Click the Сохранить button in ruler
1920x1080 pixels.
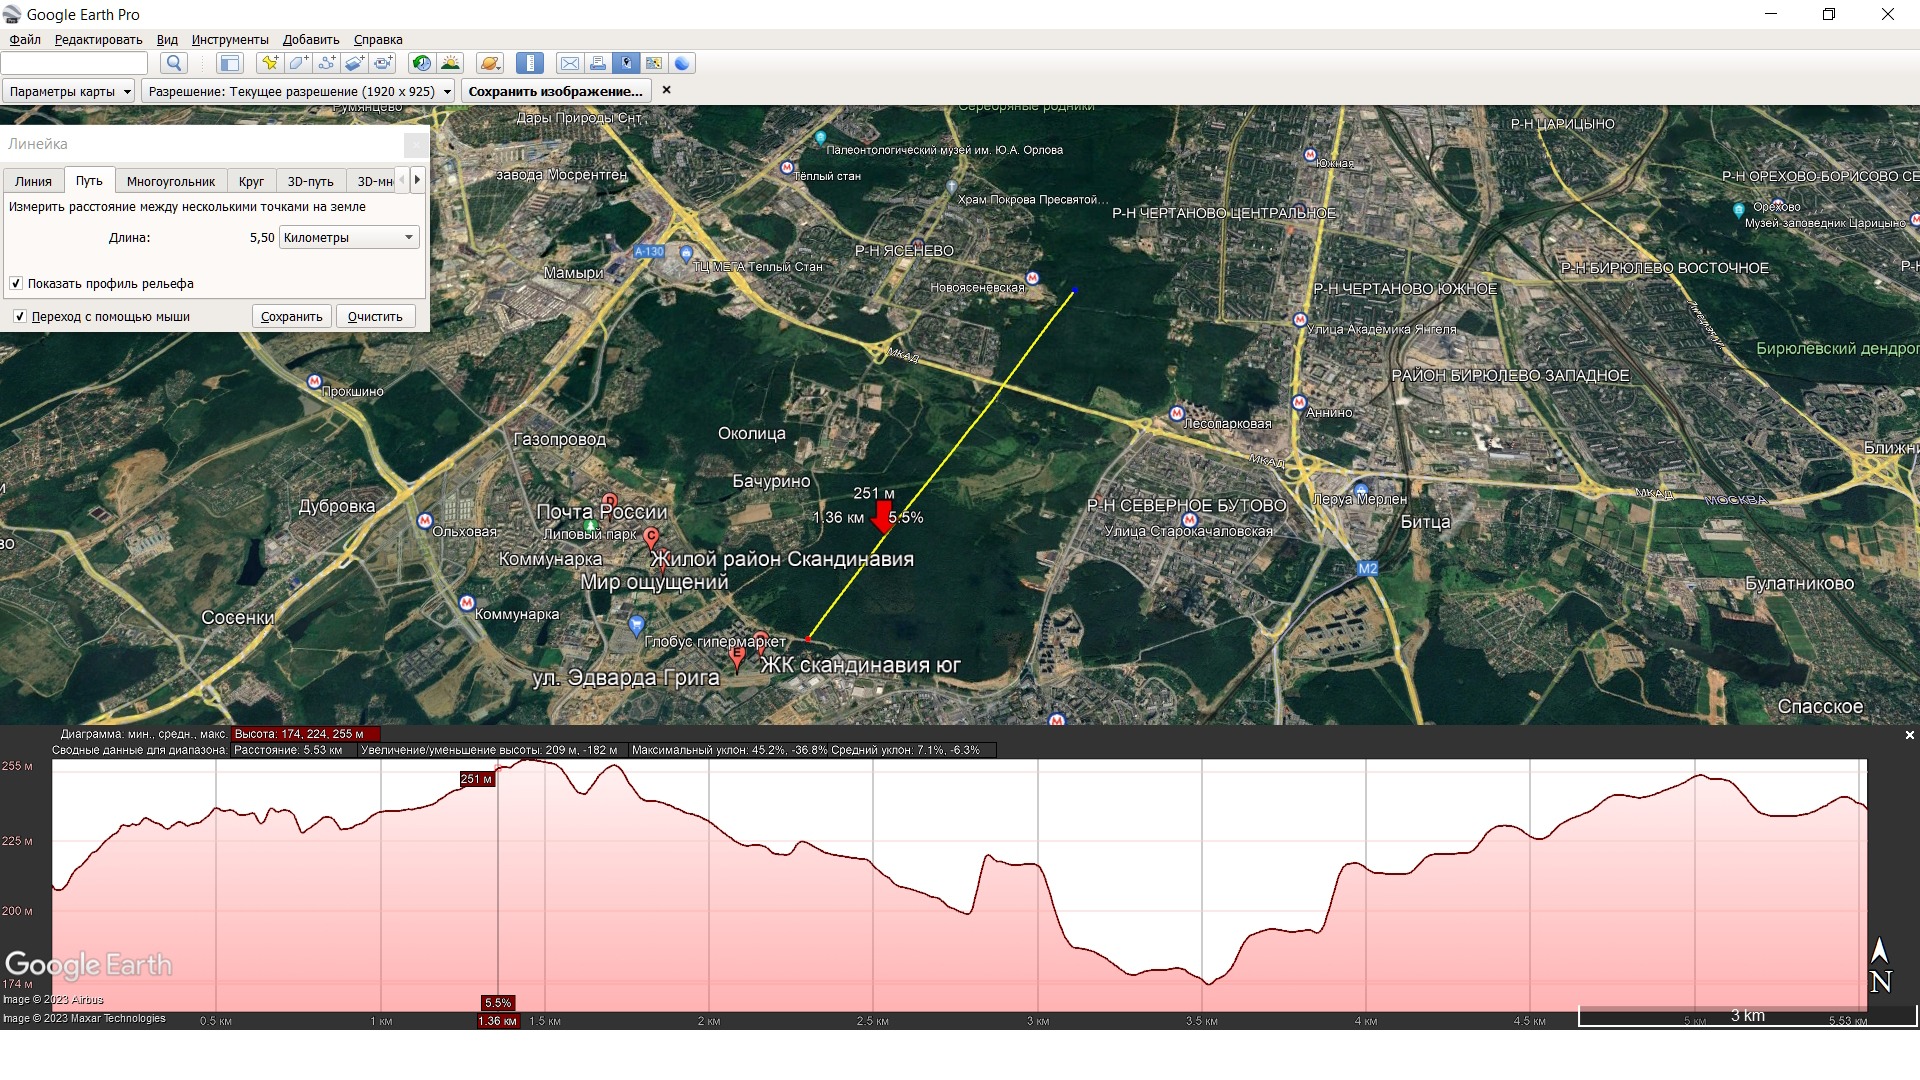(x=292, y=316)
